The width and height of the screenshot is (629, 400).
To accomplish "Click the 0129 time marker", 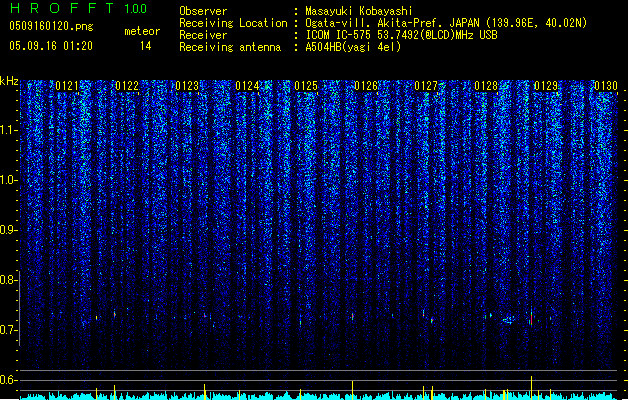I will (546, 86).
